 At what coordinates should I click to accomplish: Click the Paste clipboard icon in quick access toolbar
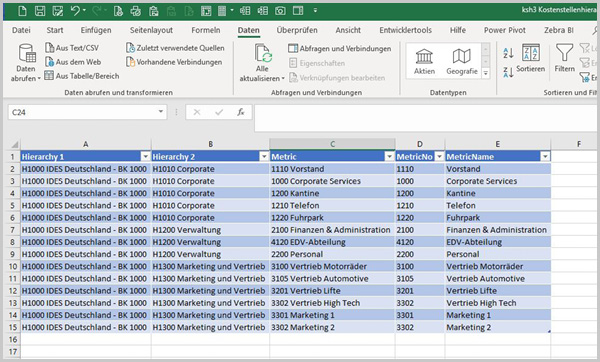pos(153,11)
